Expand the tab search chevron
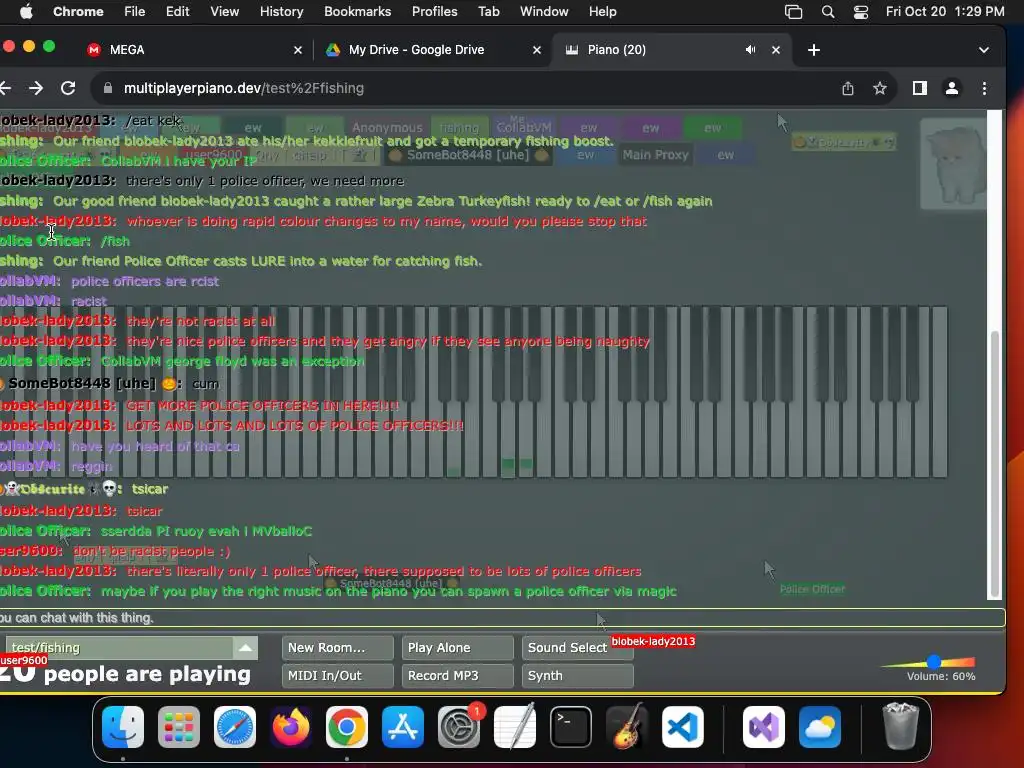The height and width of the screenshot is (768, 1024). 984,50
